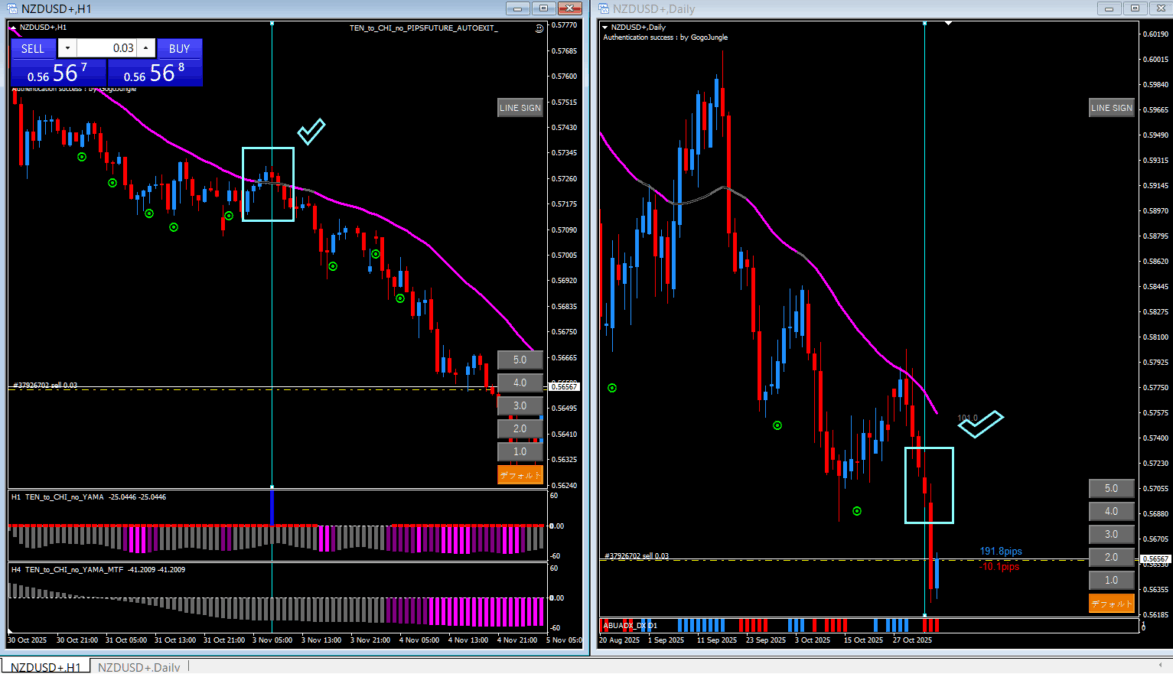Toggle LINE SIGN on the Daily chart
The image size is (1173, 674).
click(1111, 108)
